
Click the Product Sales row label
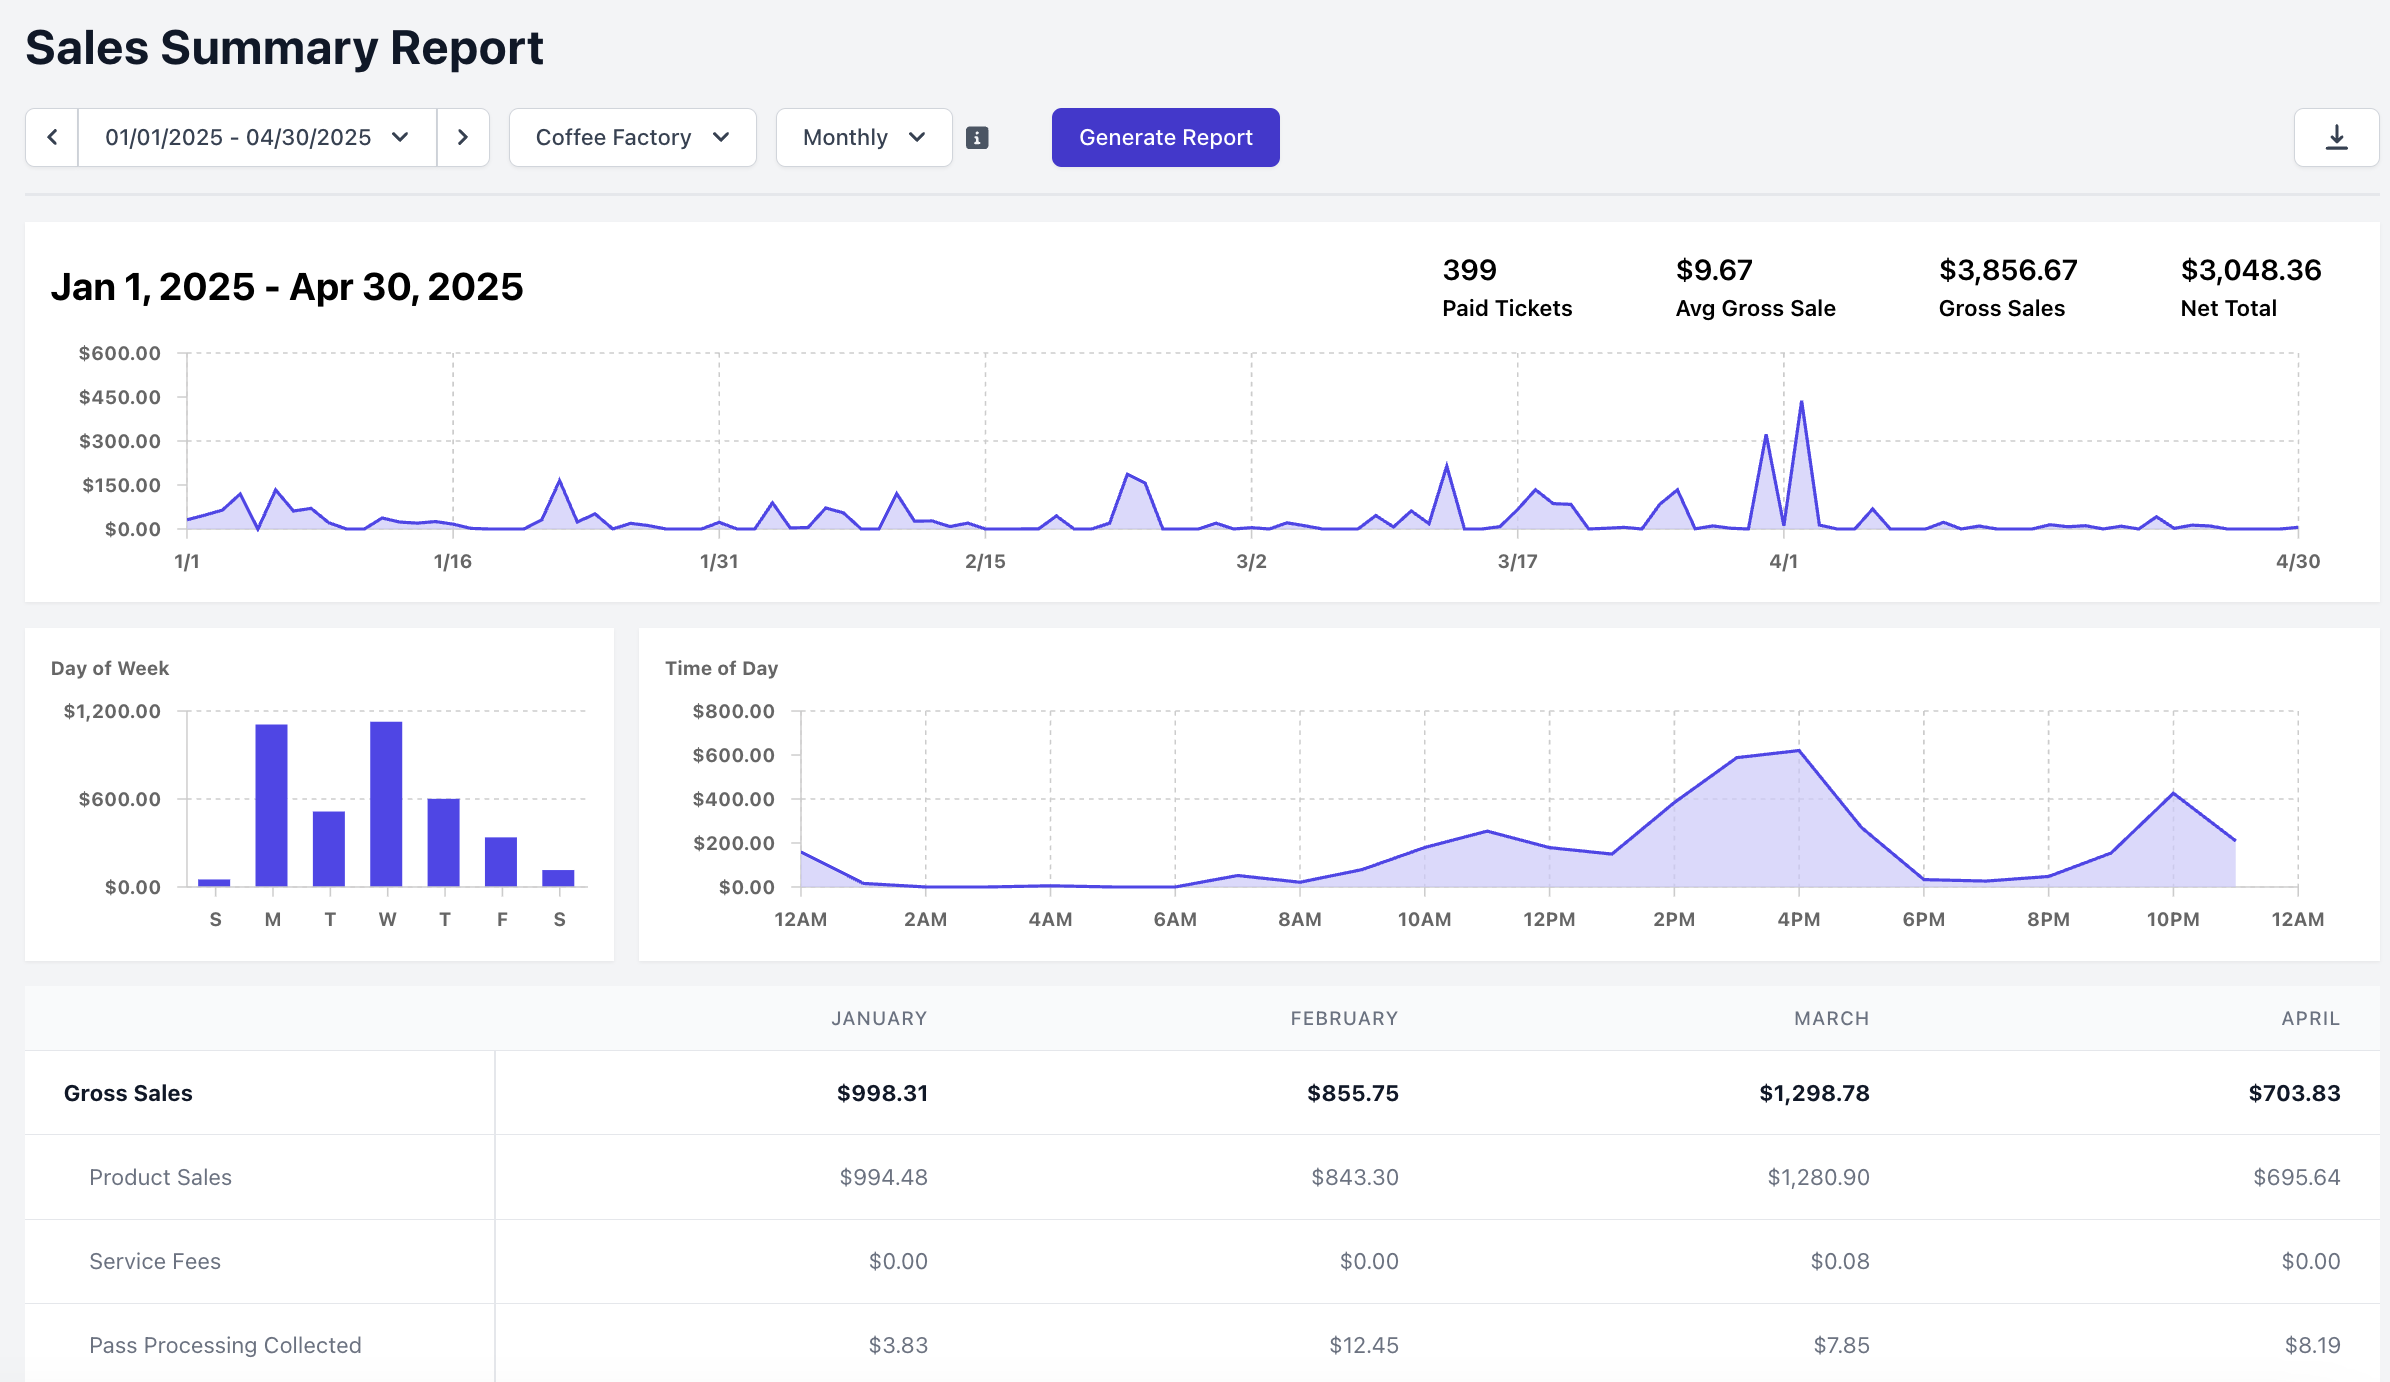click(x=160, y=1177)
